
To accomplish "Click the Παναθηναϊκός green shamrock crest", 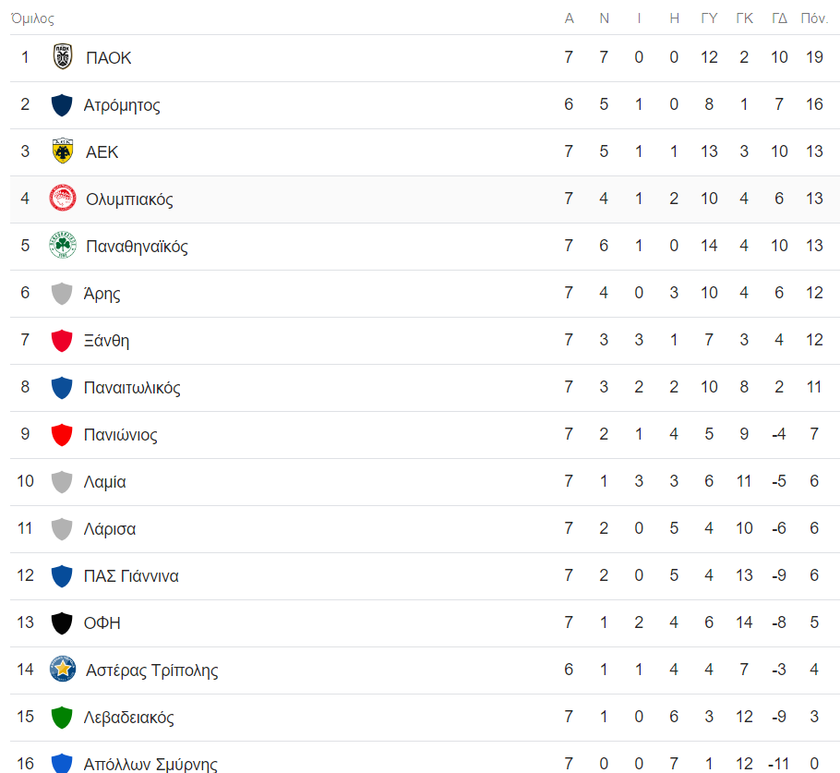I will point(63,245).
